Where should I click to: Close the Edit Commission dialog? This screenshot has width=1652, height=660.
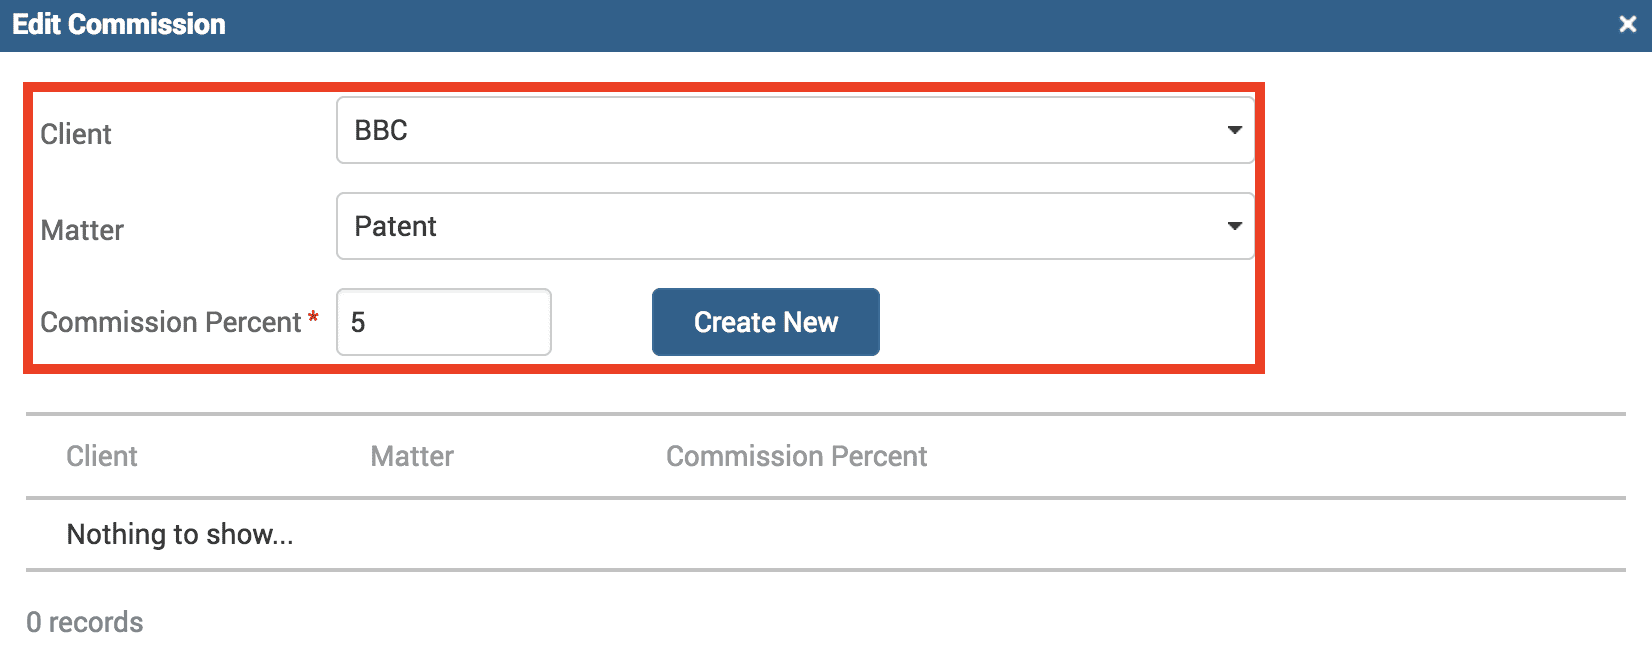[x=1627, y=24]
